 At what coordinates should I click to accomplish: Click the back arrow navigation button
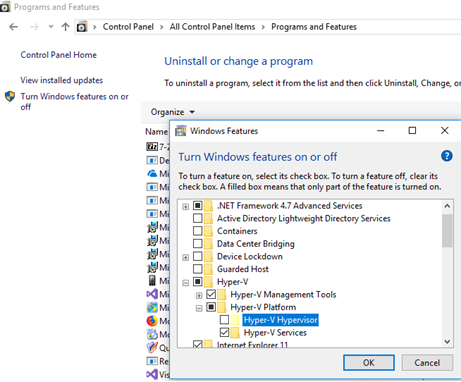pos(13,27)
